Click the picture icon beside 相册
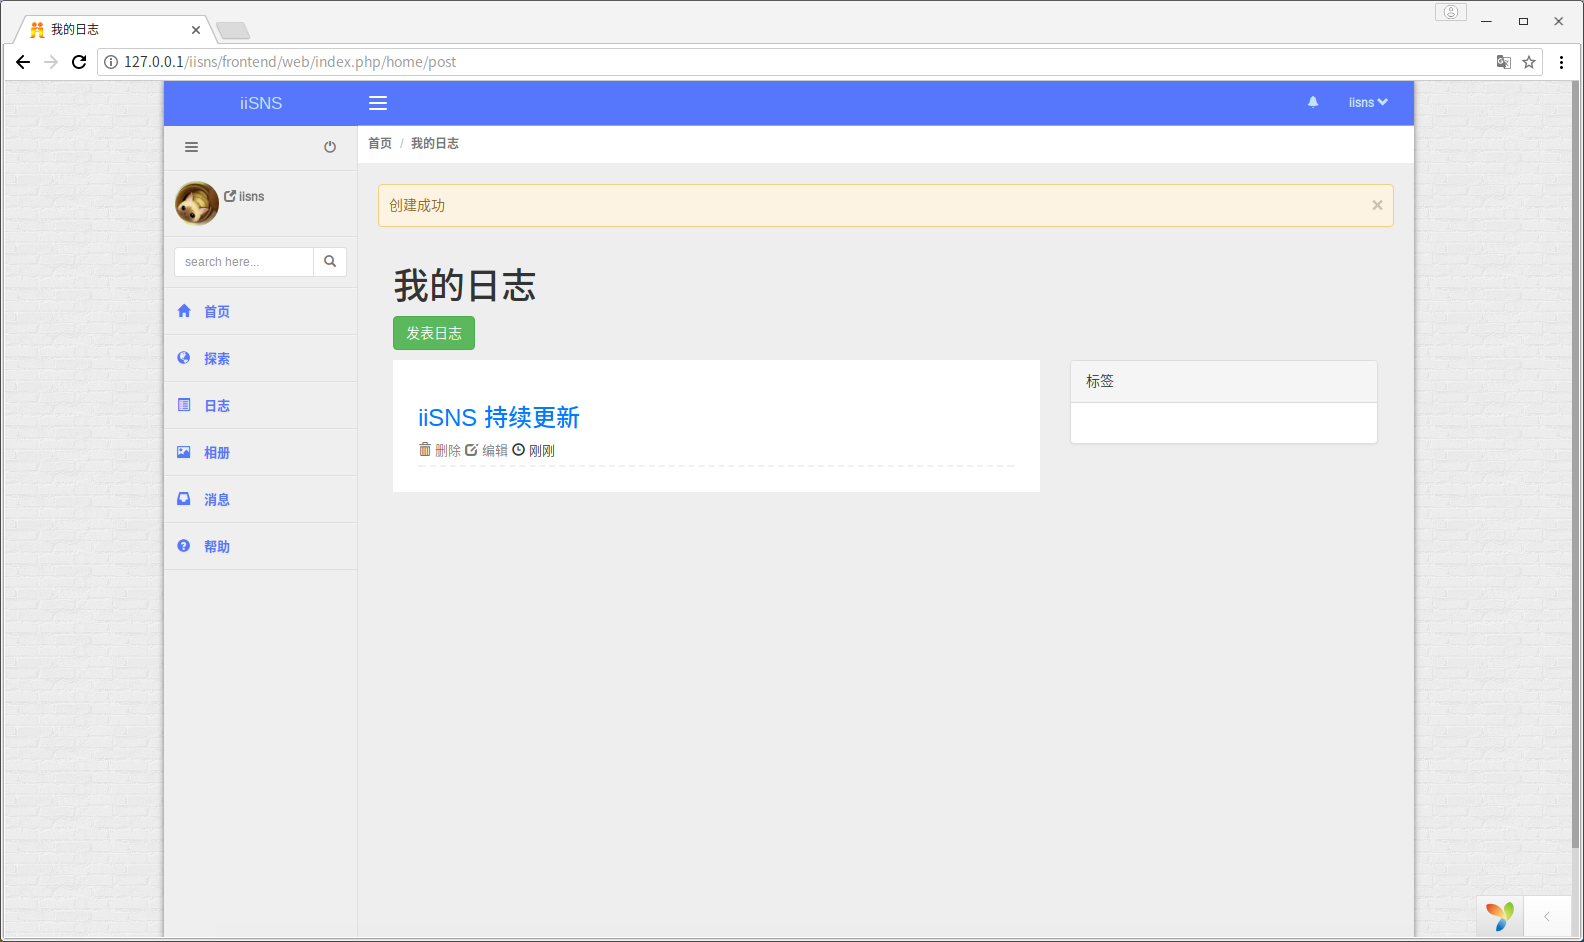Viewport: 1584px width, 942px height. pyautogui.click(x=184, y=452)
